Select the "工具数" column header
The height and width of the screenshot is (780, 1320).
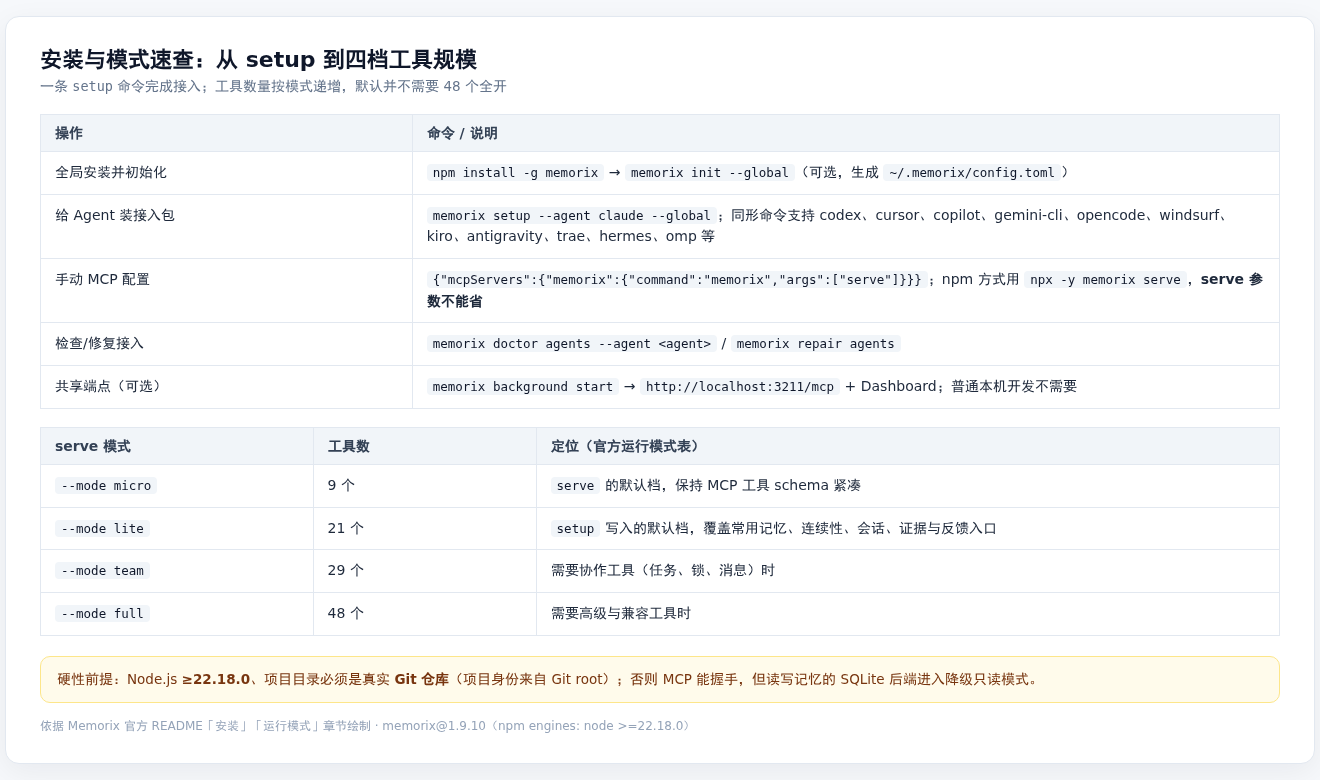425,446
